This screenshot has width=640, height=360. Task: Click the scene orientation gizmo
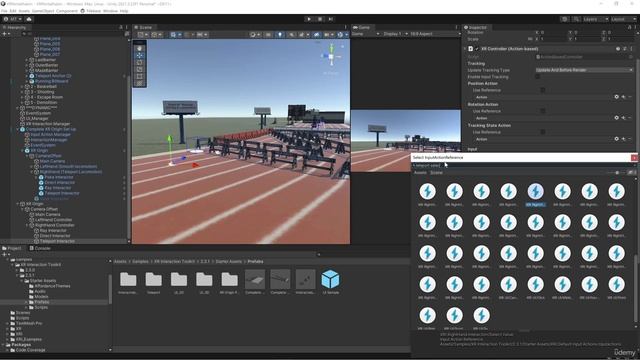(331, 56)
